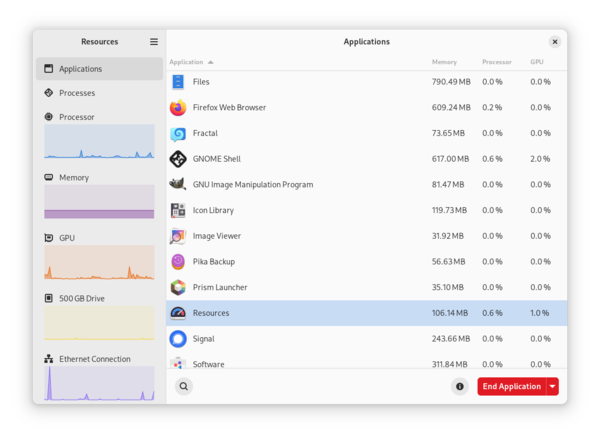Open application information via info icon
This screenshot has height=440, width=600.
tap(460, 386)
